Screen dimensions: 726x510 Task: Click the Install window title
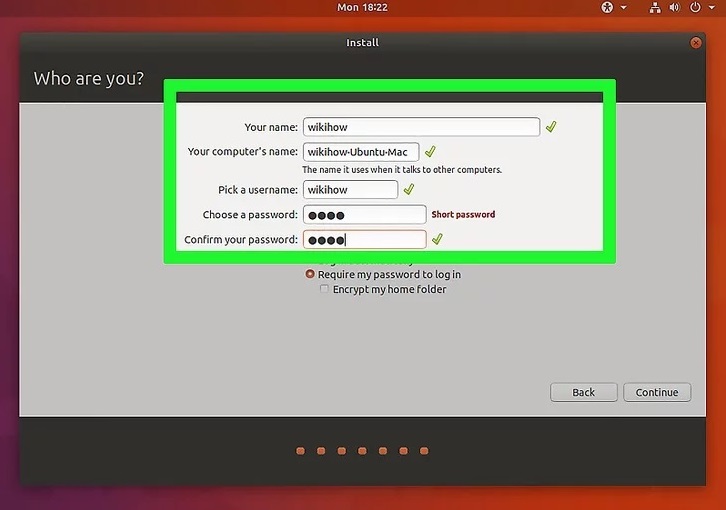[363, 43]
